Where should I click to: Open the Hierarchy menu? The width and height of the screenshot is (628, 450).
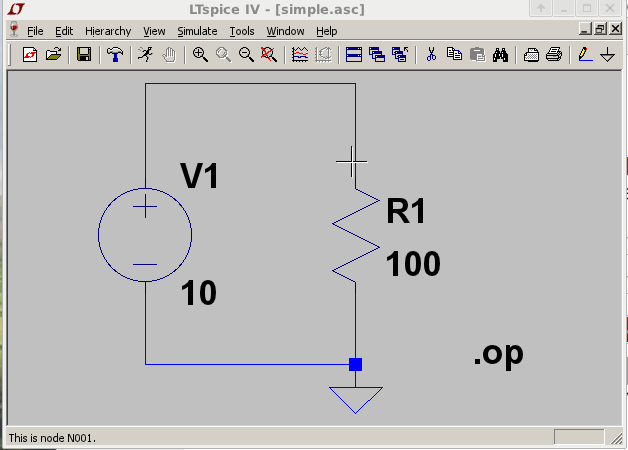108,31
